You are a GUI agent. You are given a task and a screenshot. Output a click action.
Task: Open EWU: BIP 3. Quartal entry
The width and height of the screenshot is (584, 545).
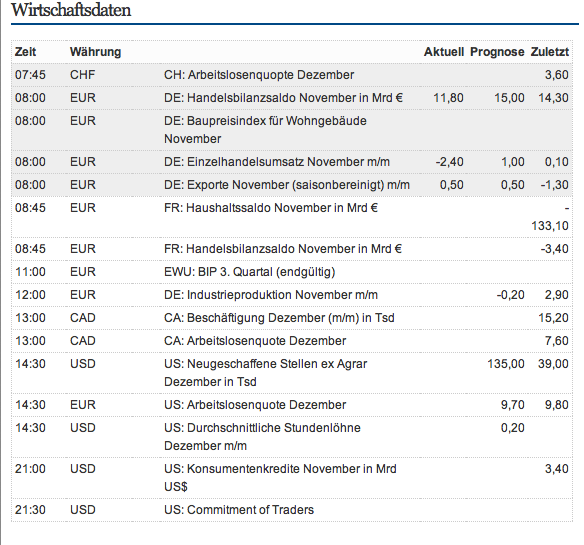292,272
